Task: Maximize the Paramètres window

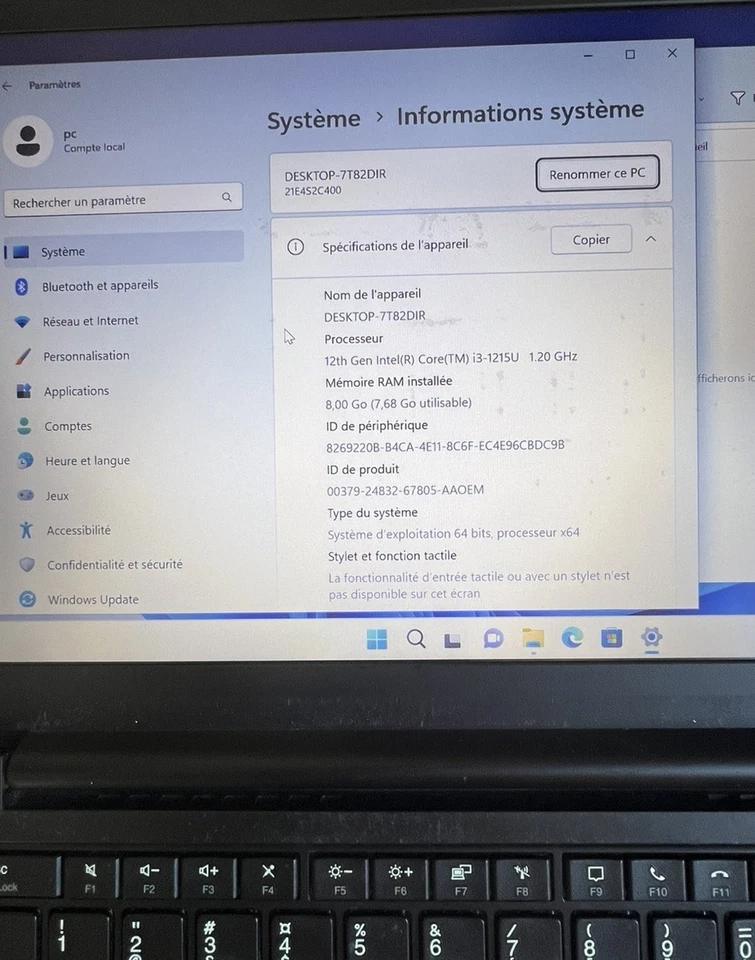Action: (629, 54)
